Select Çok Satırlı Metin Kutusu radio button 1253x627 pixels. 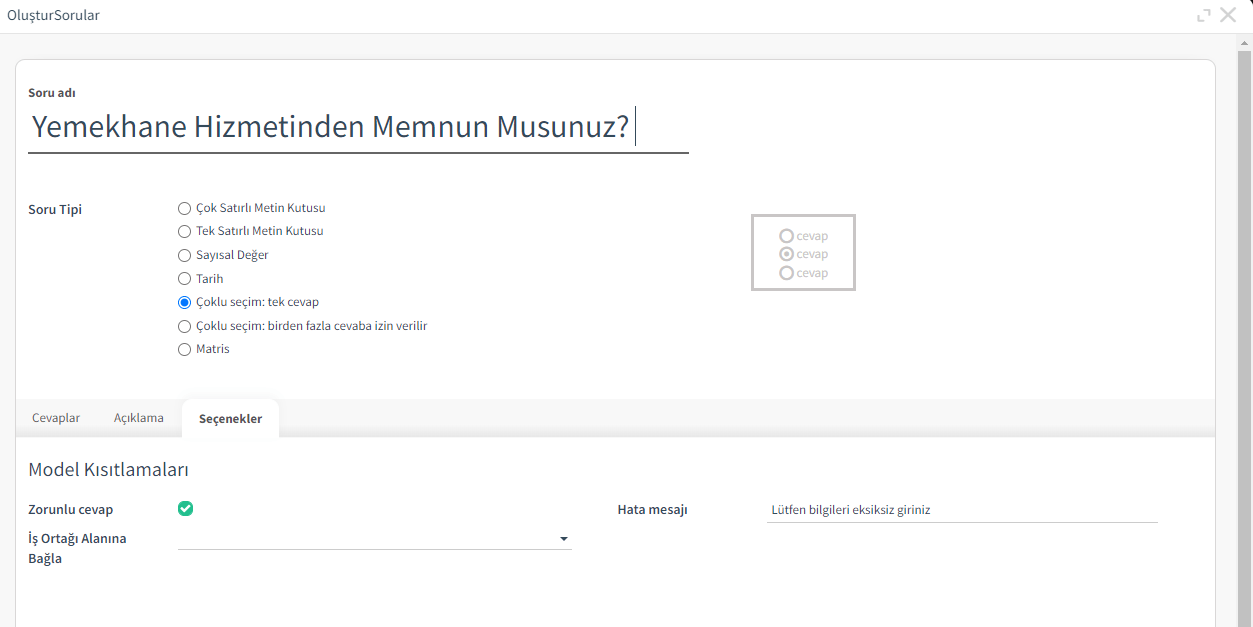pos(184,208)
